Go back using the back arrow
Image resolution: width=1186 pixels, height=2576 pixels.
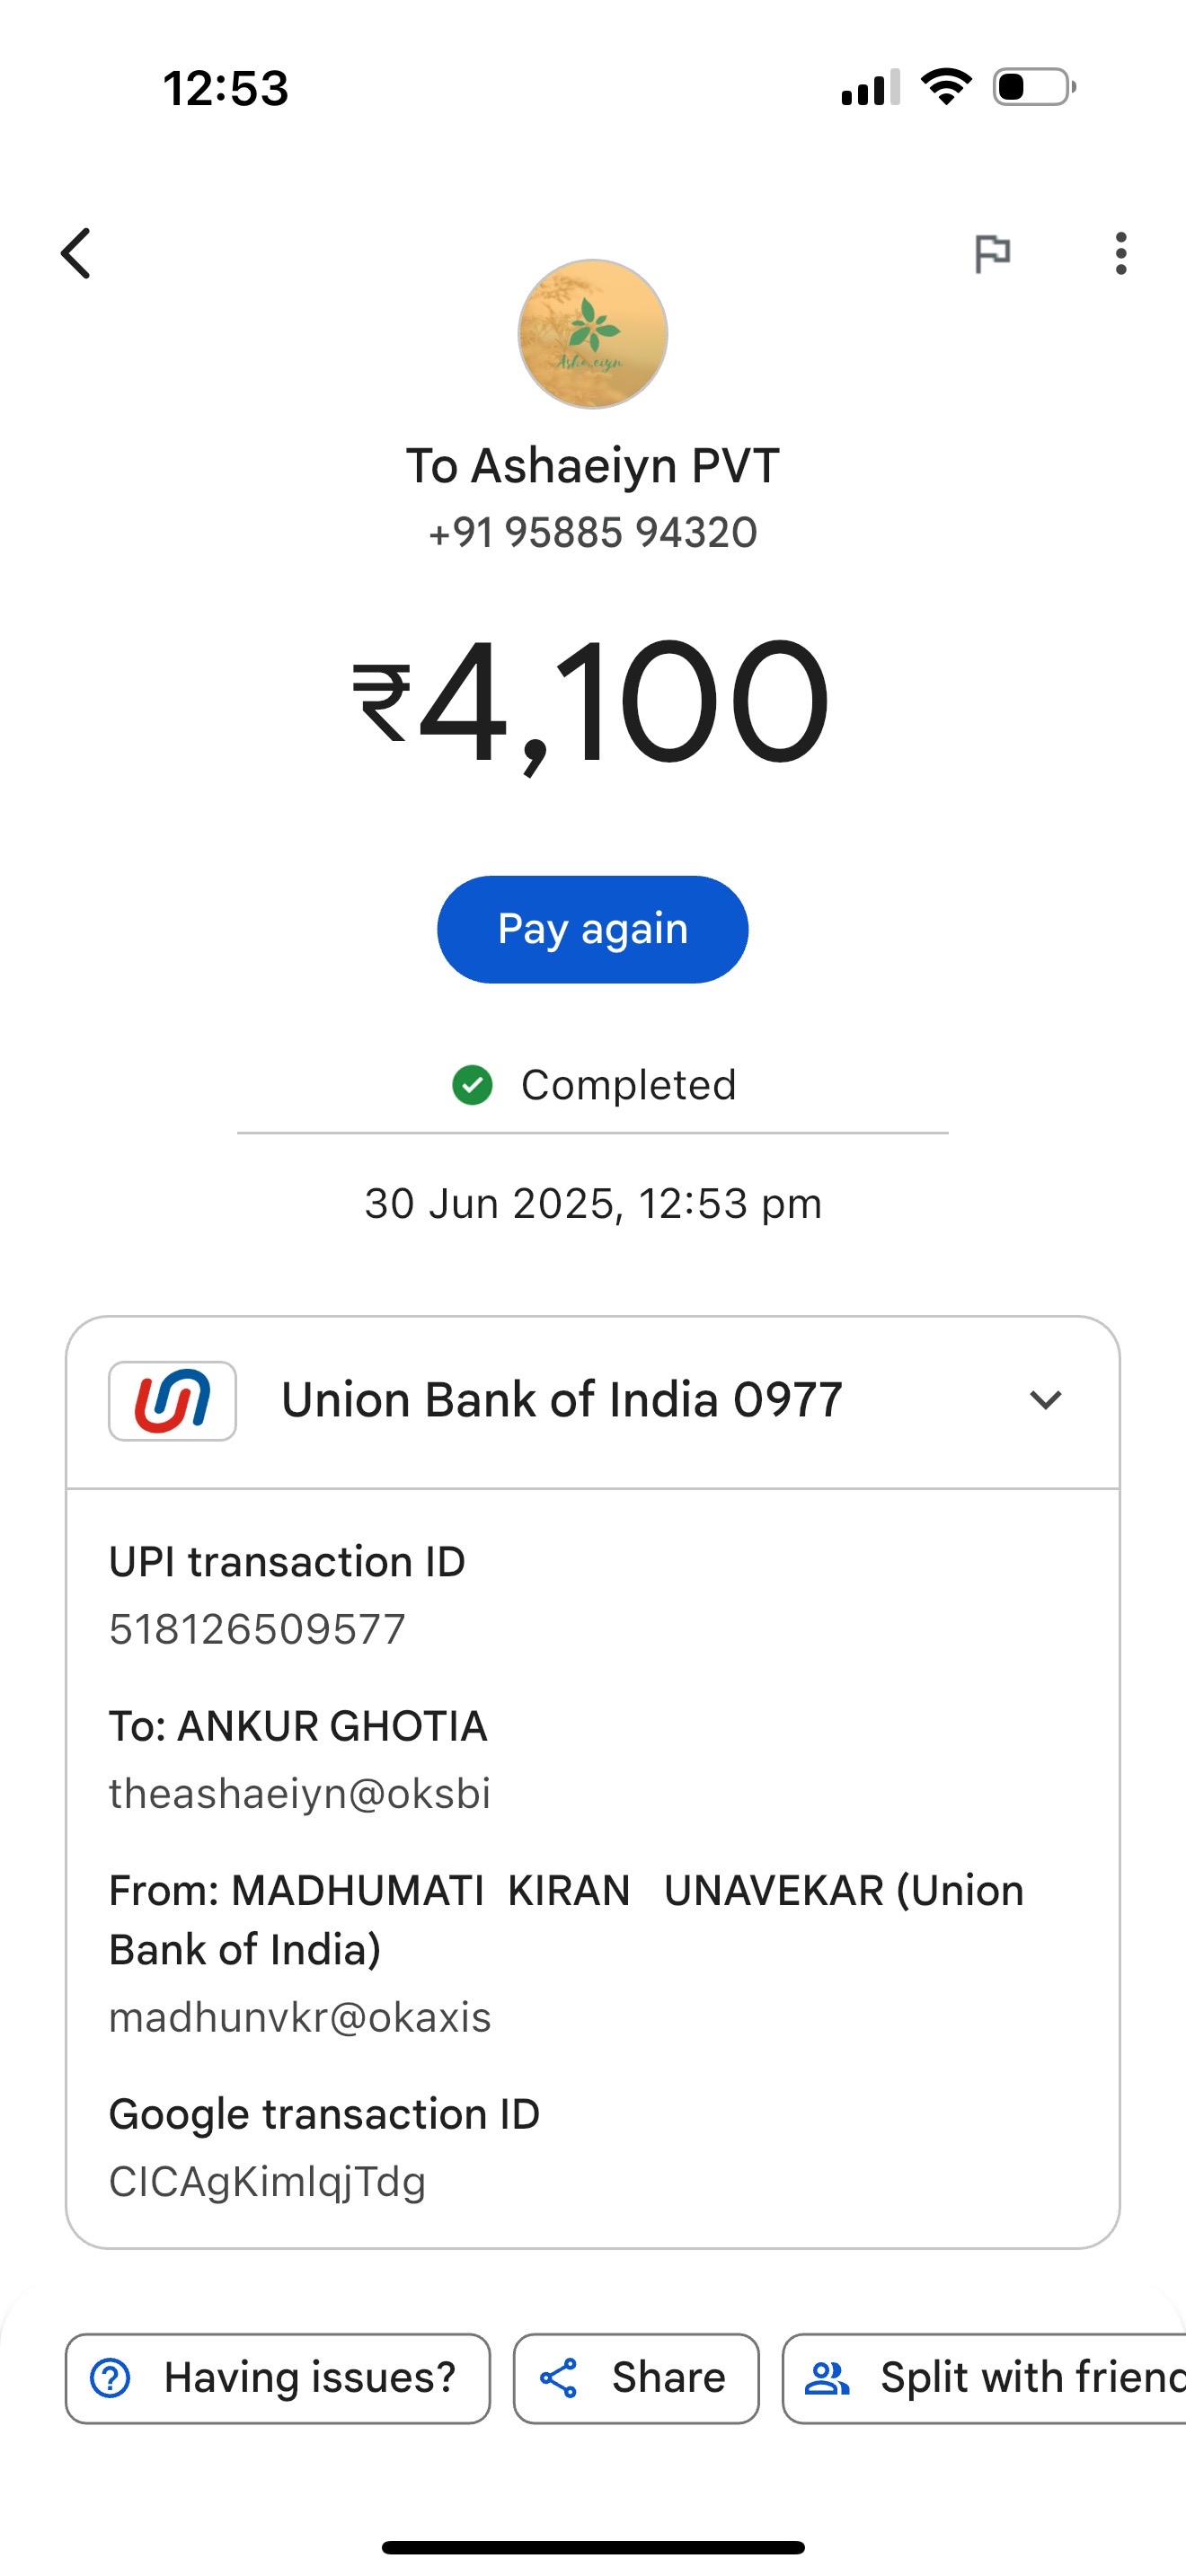[76, 253]
